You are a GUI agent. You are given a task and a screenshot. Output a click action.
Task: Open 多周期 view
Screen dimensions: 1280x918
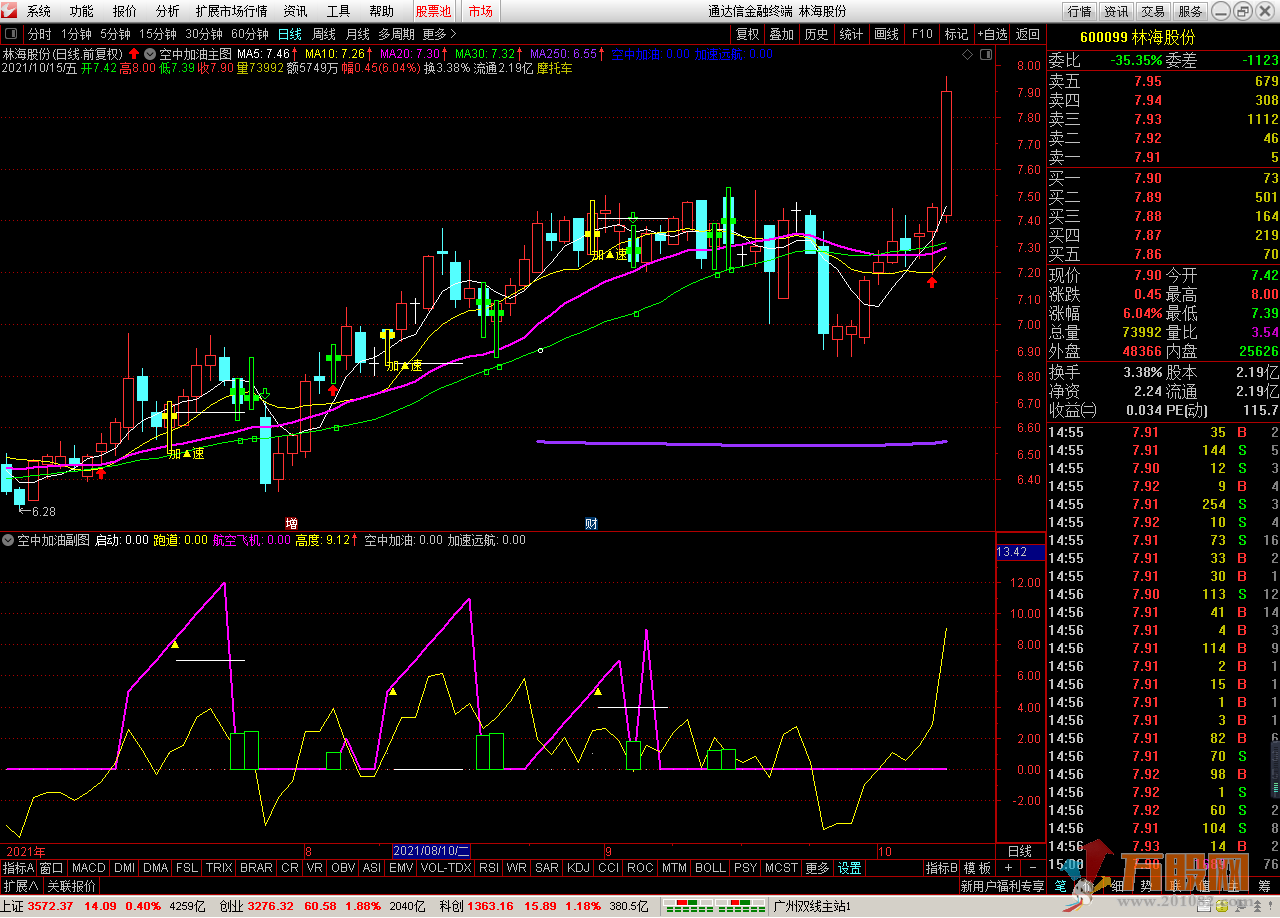tap(396, 34)
